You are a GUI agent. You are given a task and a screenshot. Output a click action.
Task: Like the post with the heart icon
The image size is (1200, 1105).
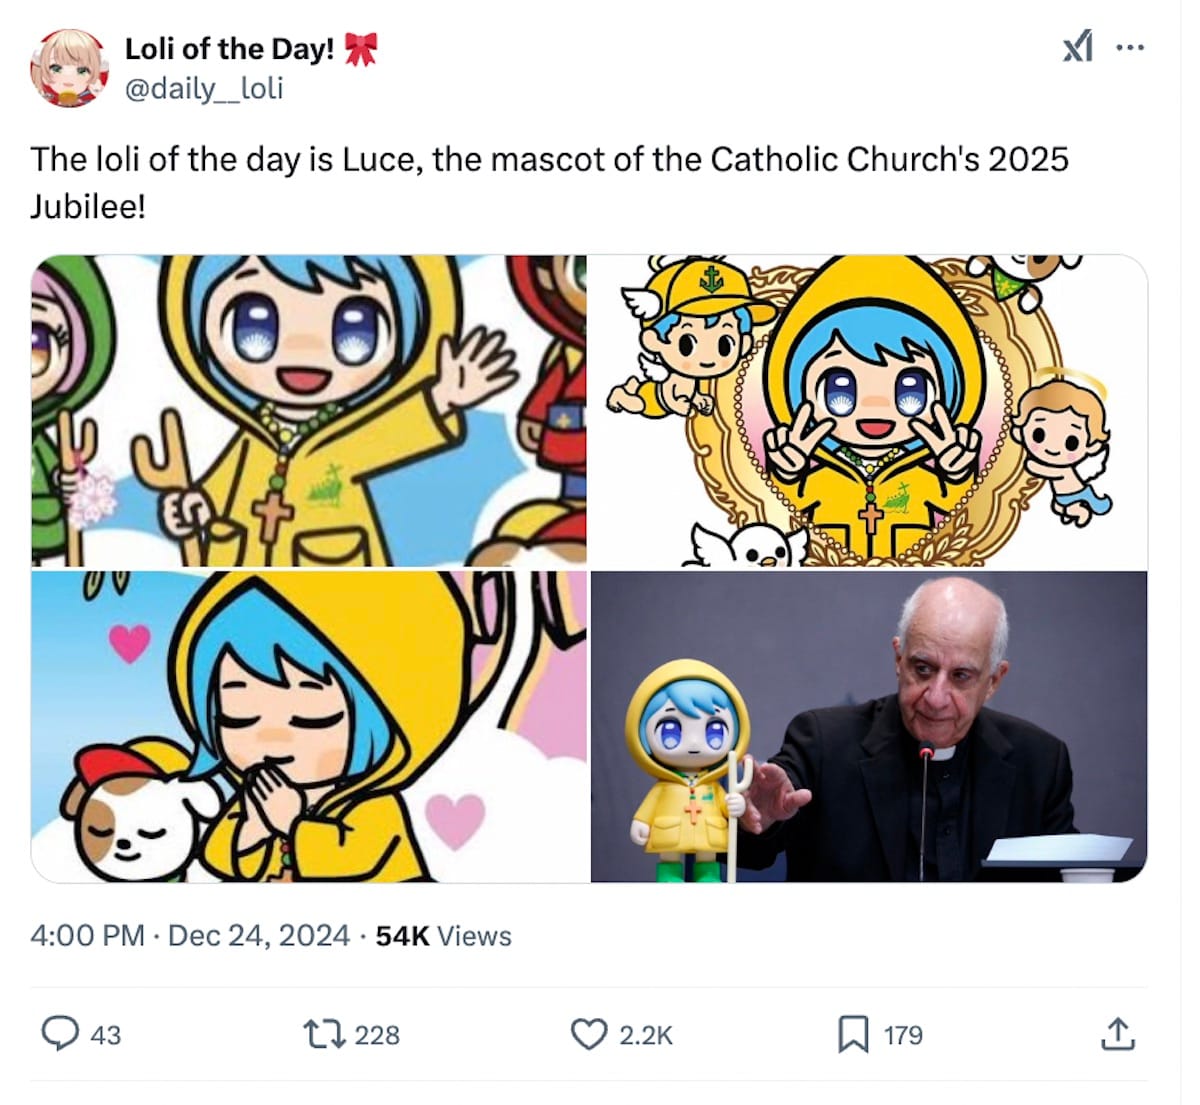click(x=589, y=1034)
